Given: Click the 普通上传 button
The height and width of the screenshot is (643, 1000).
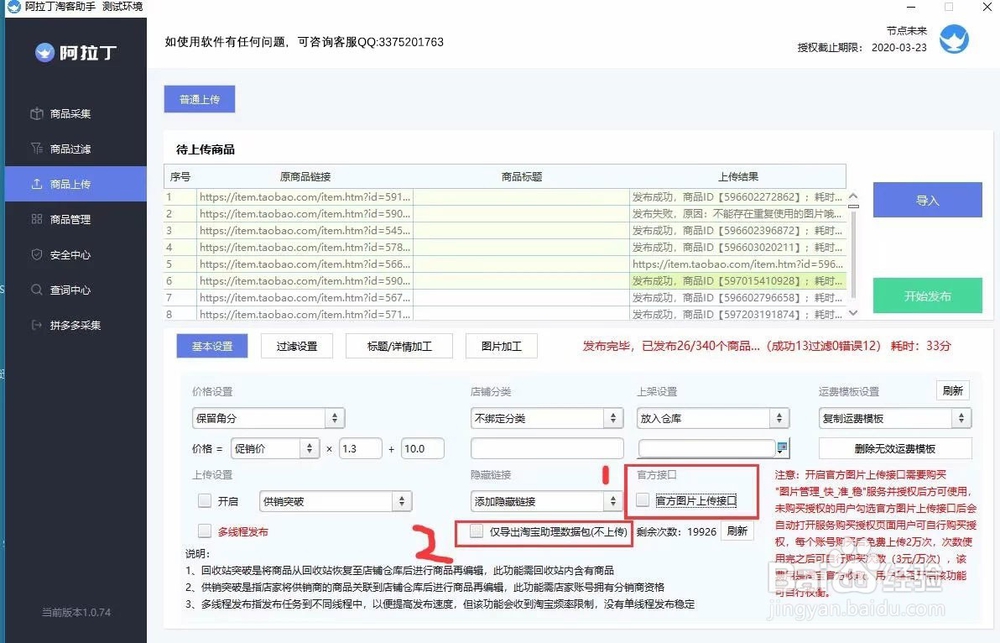Looking at the screenshot, I should (199, 100).
